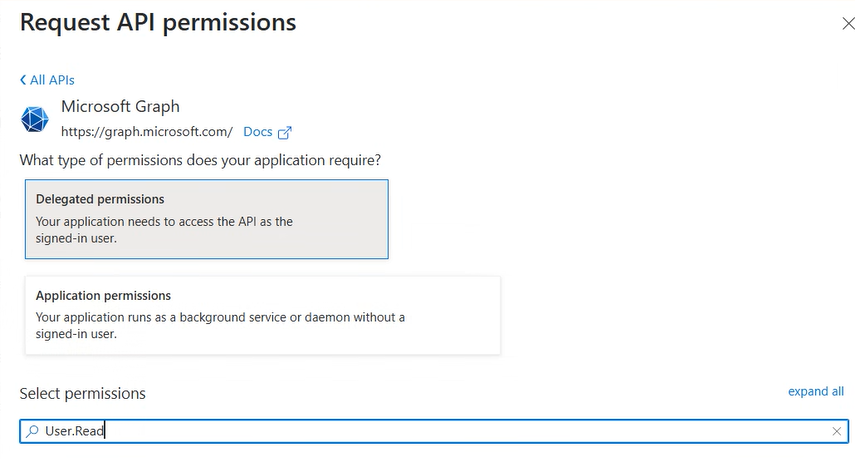Click the permission type question text
The height and width of the screenshot is (459, 855).
(200, 160)
